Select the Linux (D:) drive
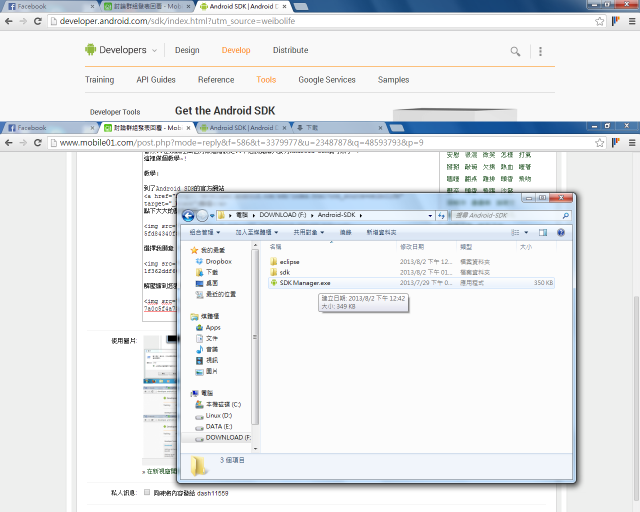This screenshot has height=512, width=640. (214, 416)
